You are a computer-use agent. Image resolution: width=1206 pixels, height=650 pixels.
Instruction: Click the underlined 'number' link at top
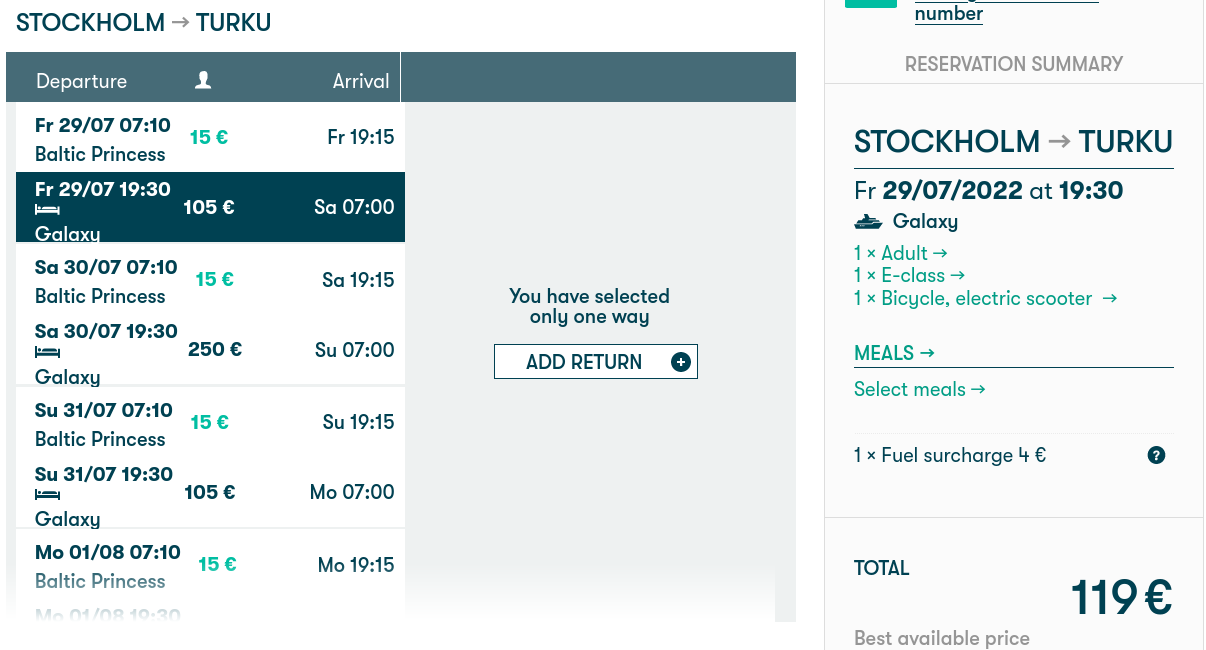click(948, 14)
